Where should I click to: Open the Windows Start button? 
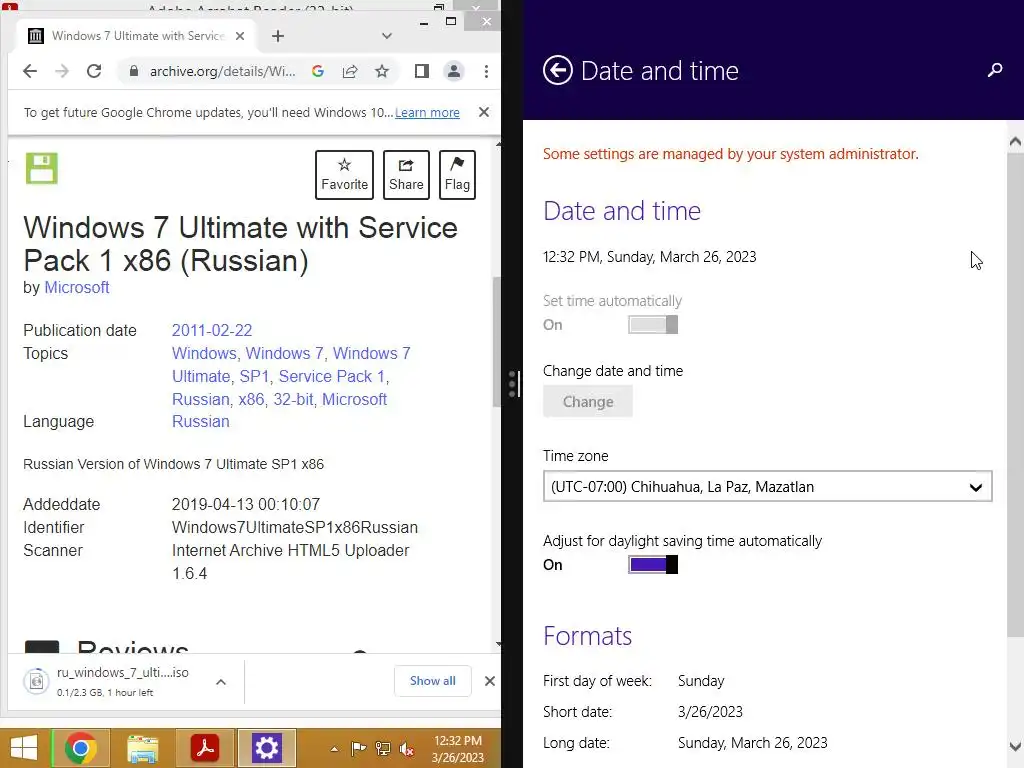24,748
